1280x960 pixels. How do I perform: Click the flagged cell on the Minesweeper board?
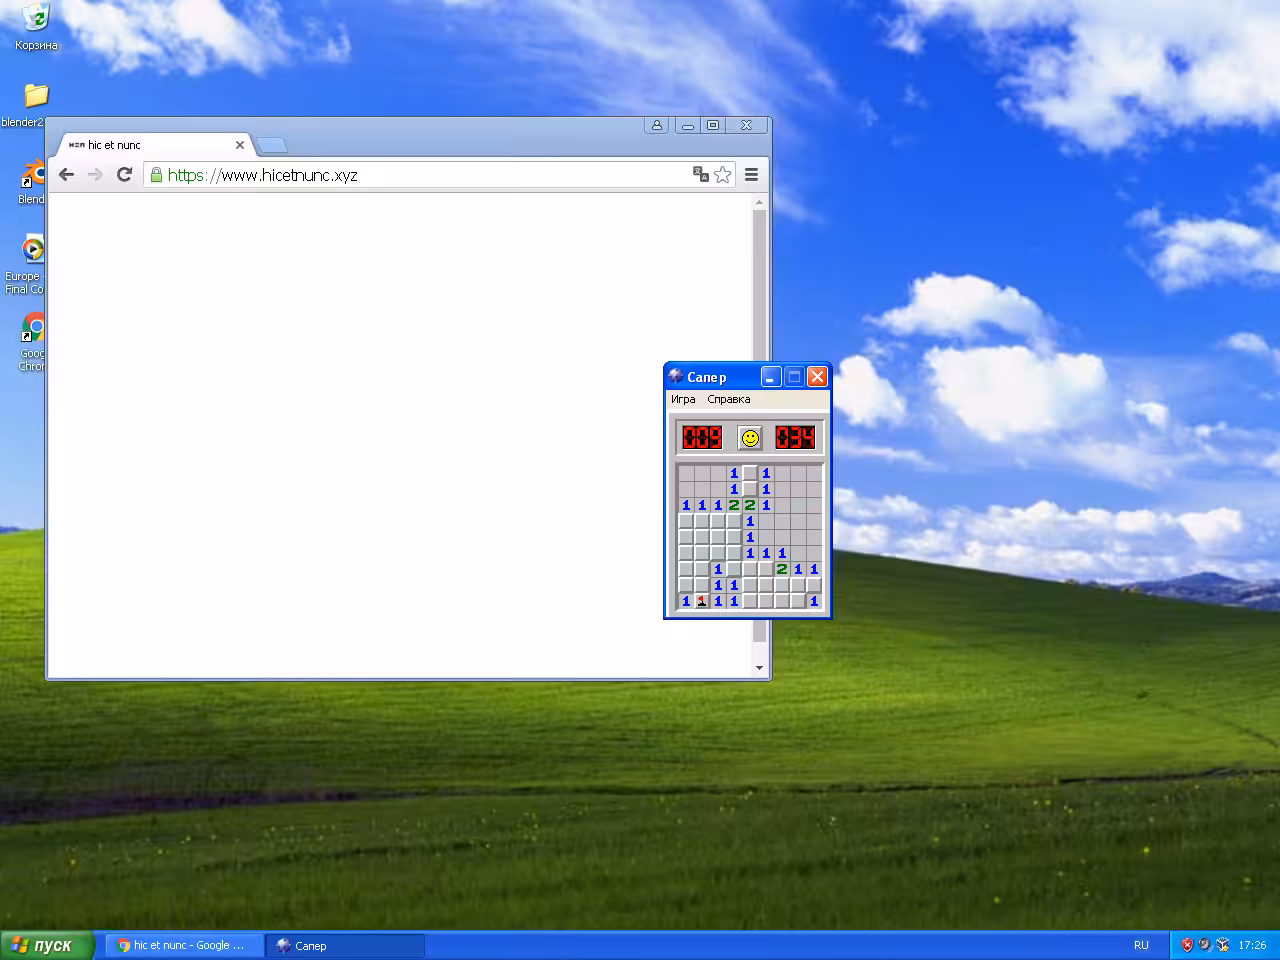point(702,601)
